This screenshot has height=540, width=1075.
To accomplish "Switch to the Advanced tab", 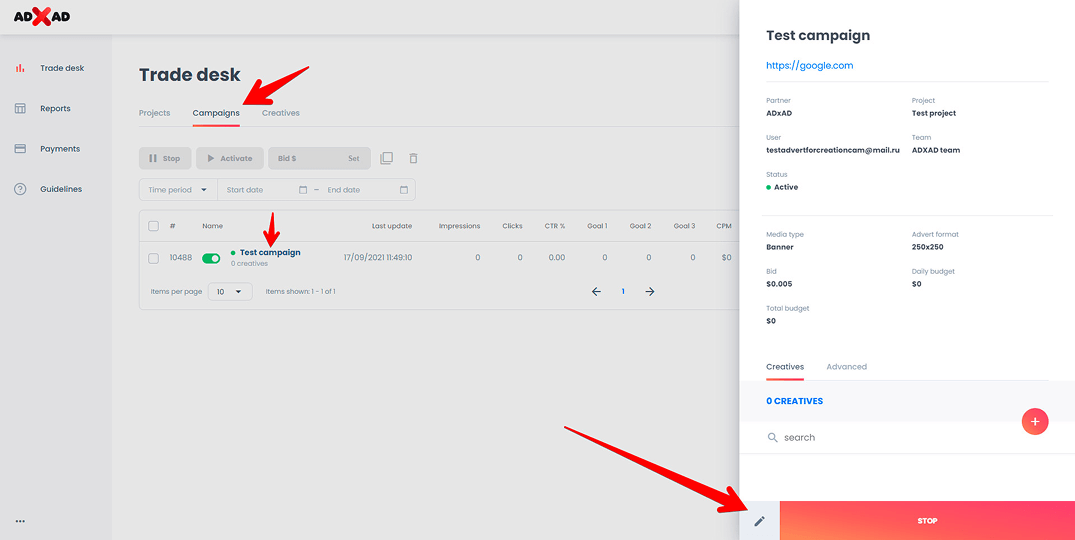I will (846, 367).
